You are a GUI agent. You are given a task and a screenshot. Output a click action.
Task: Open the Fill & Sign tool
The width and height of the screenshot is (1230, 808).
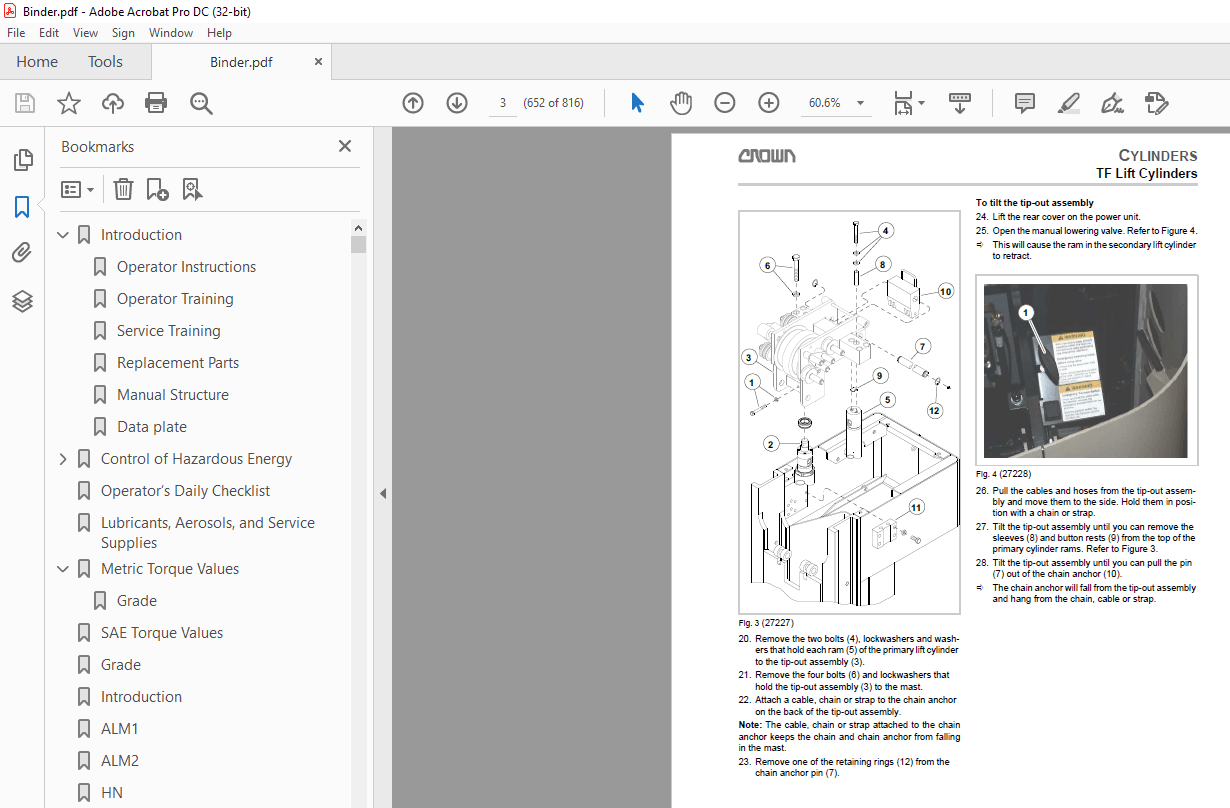tap(1111, 102)
